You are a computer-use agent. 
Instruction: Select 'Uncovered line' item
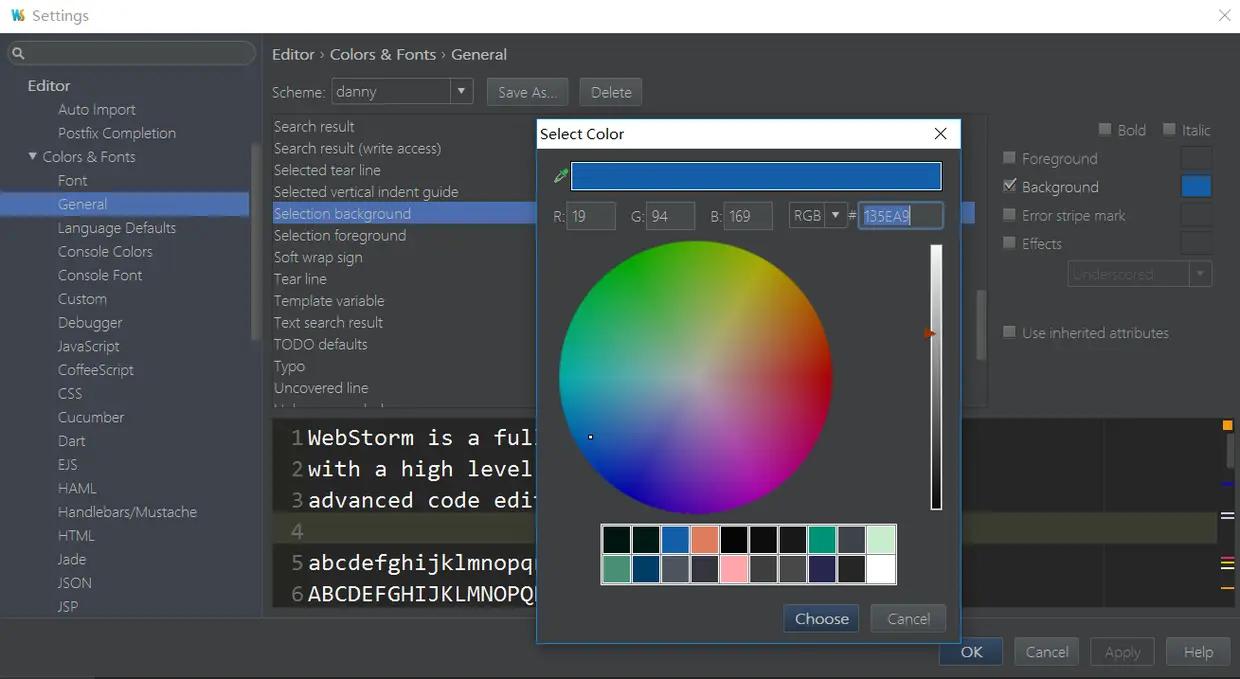coord(321,388)
